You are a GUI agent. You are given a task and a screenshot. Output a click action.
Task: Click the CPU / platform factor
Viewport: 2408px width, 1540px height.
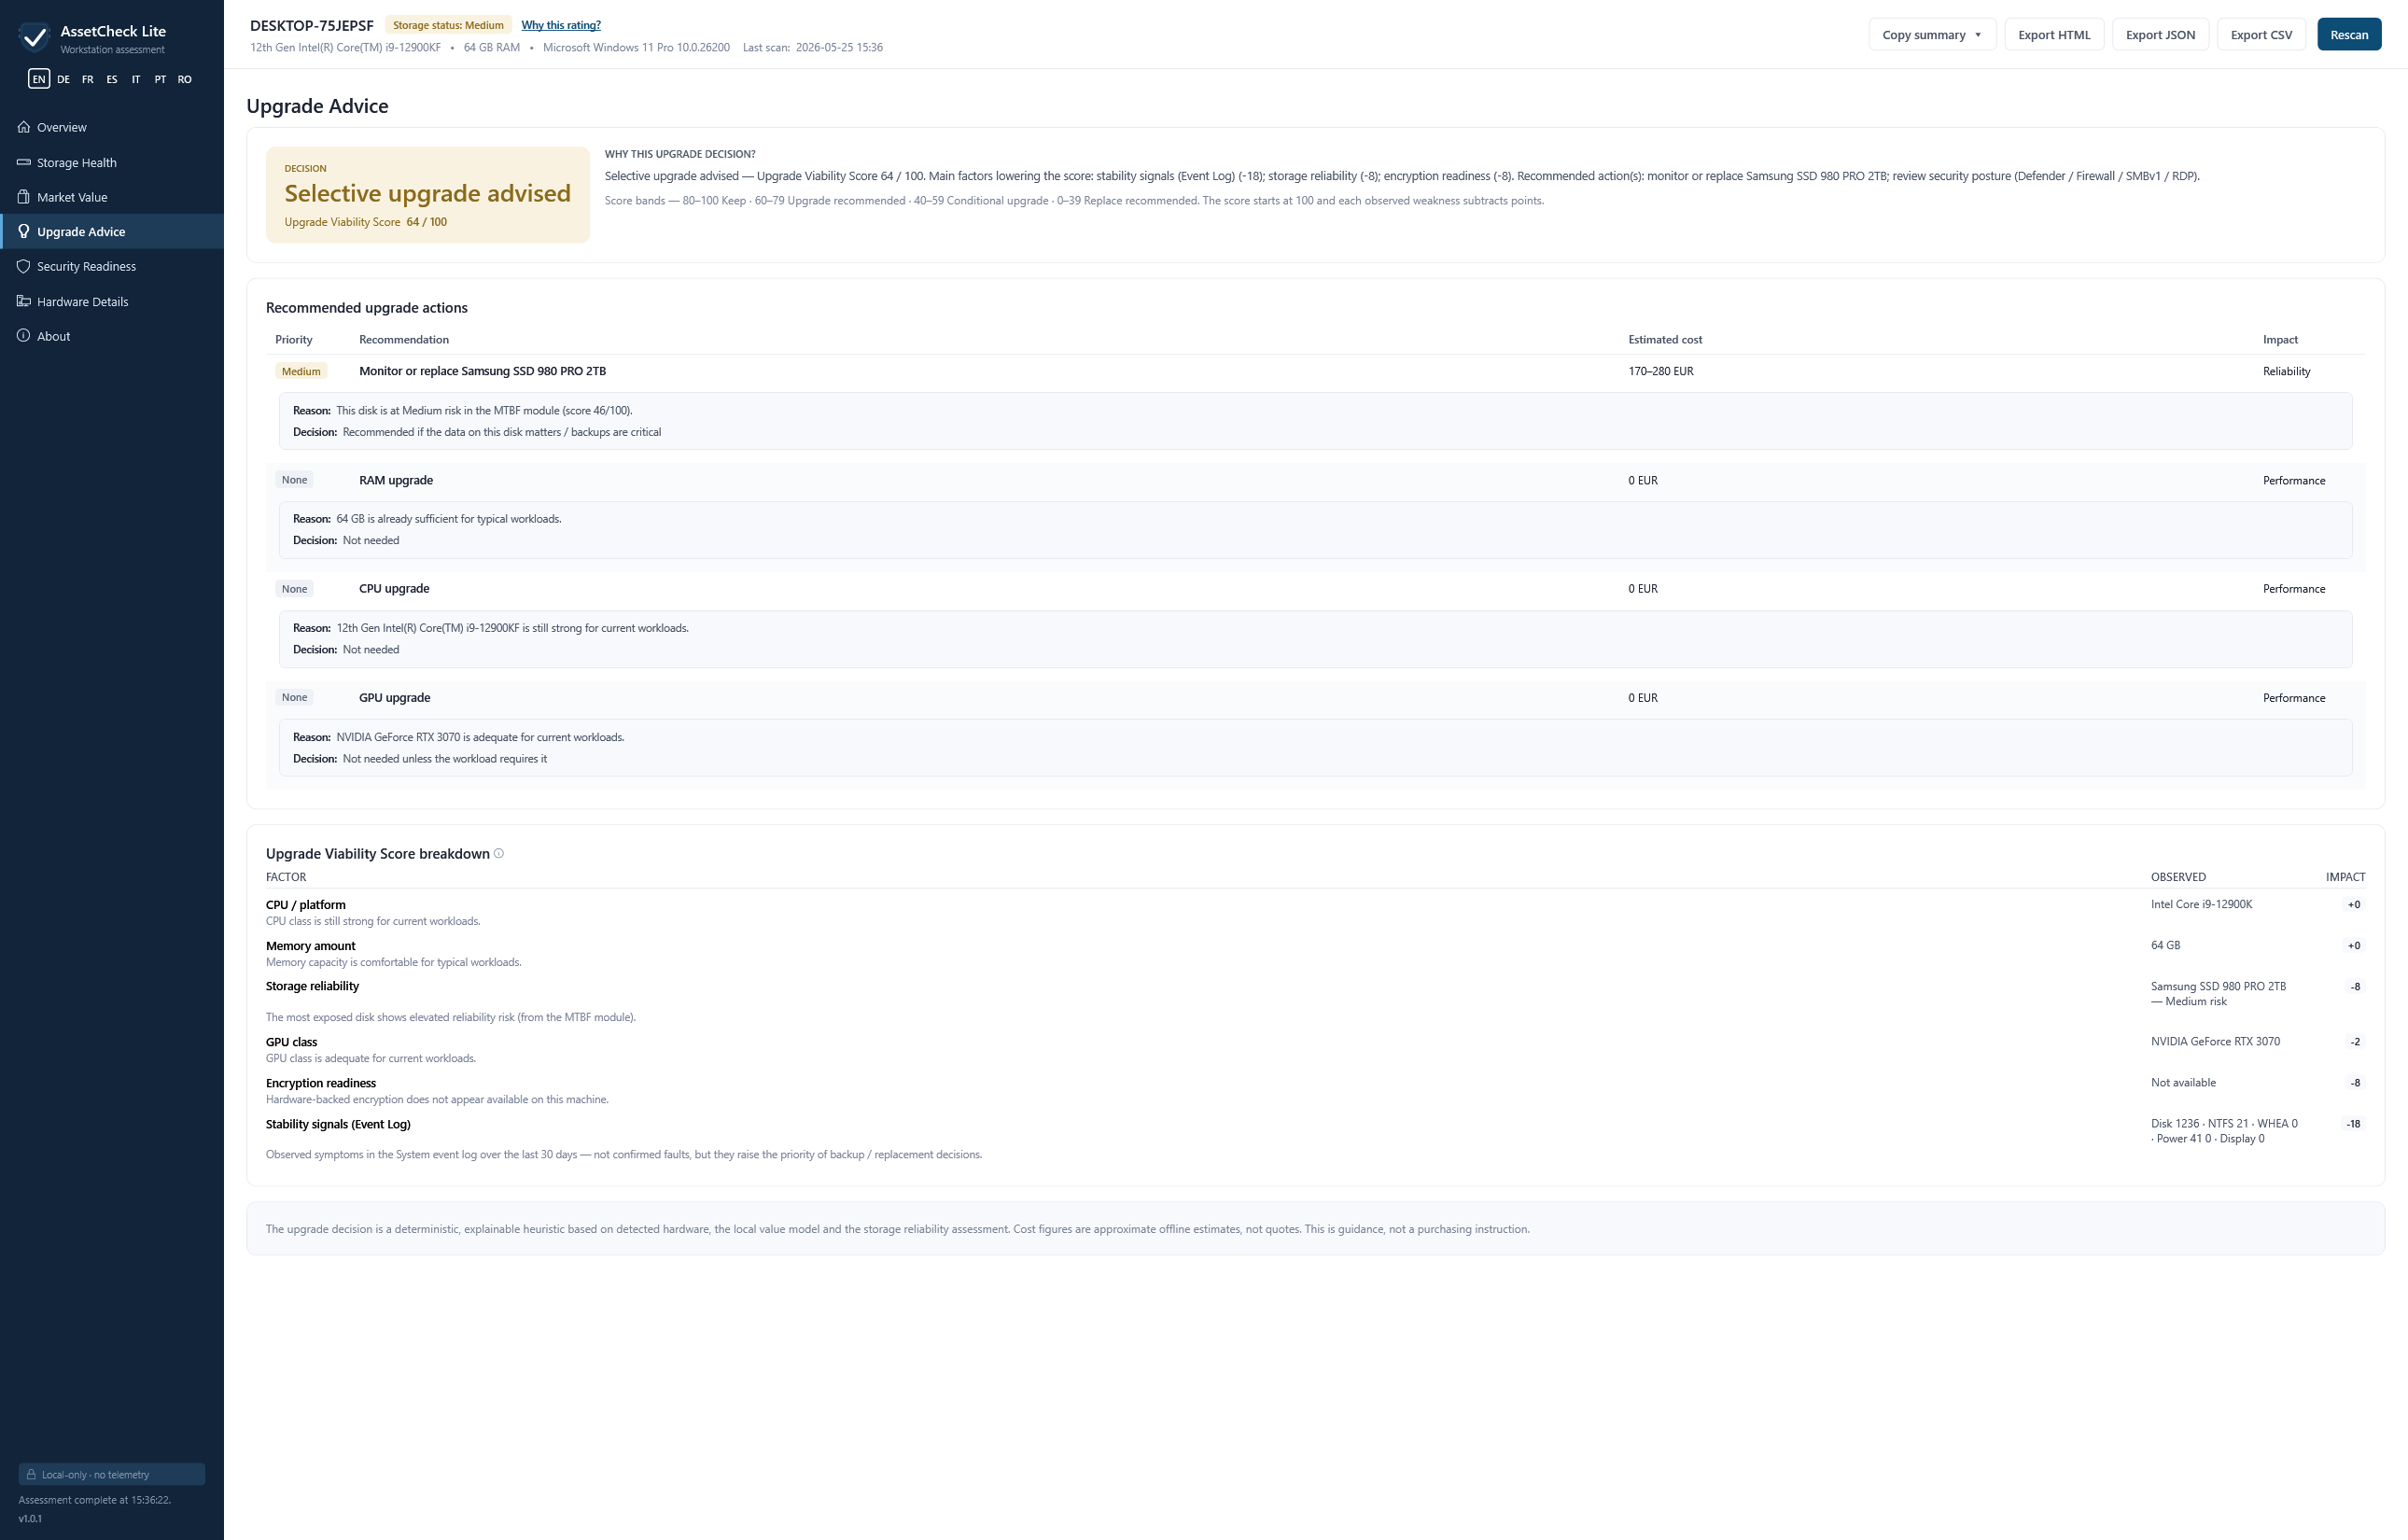point(305,905)
